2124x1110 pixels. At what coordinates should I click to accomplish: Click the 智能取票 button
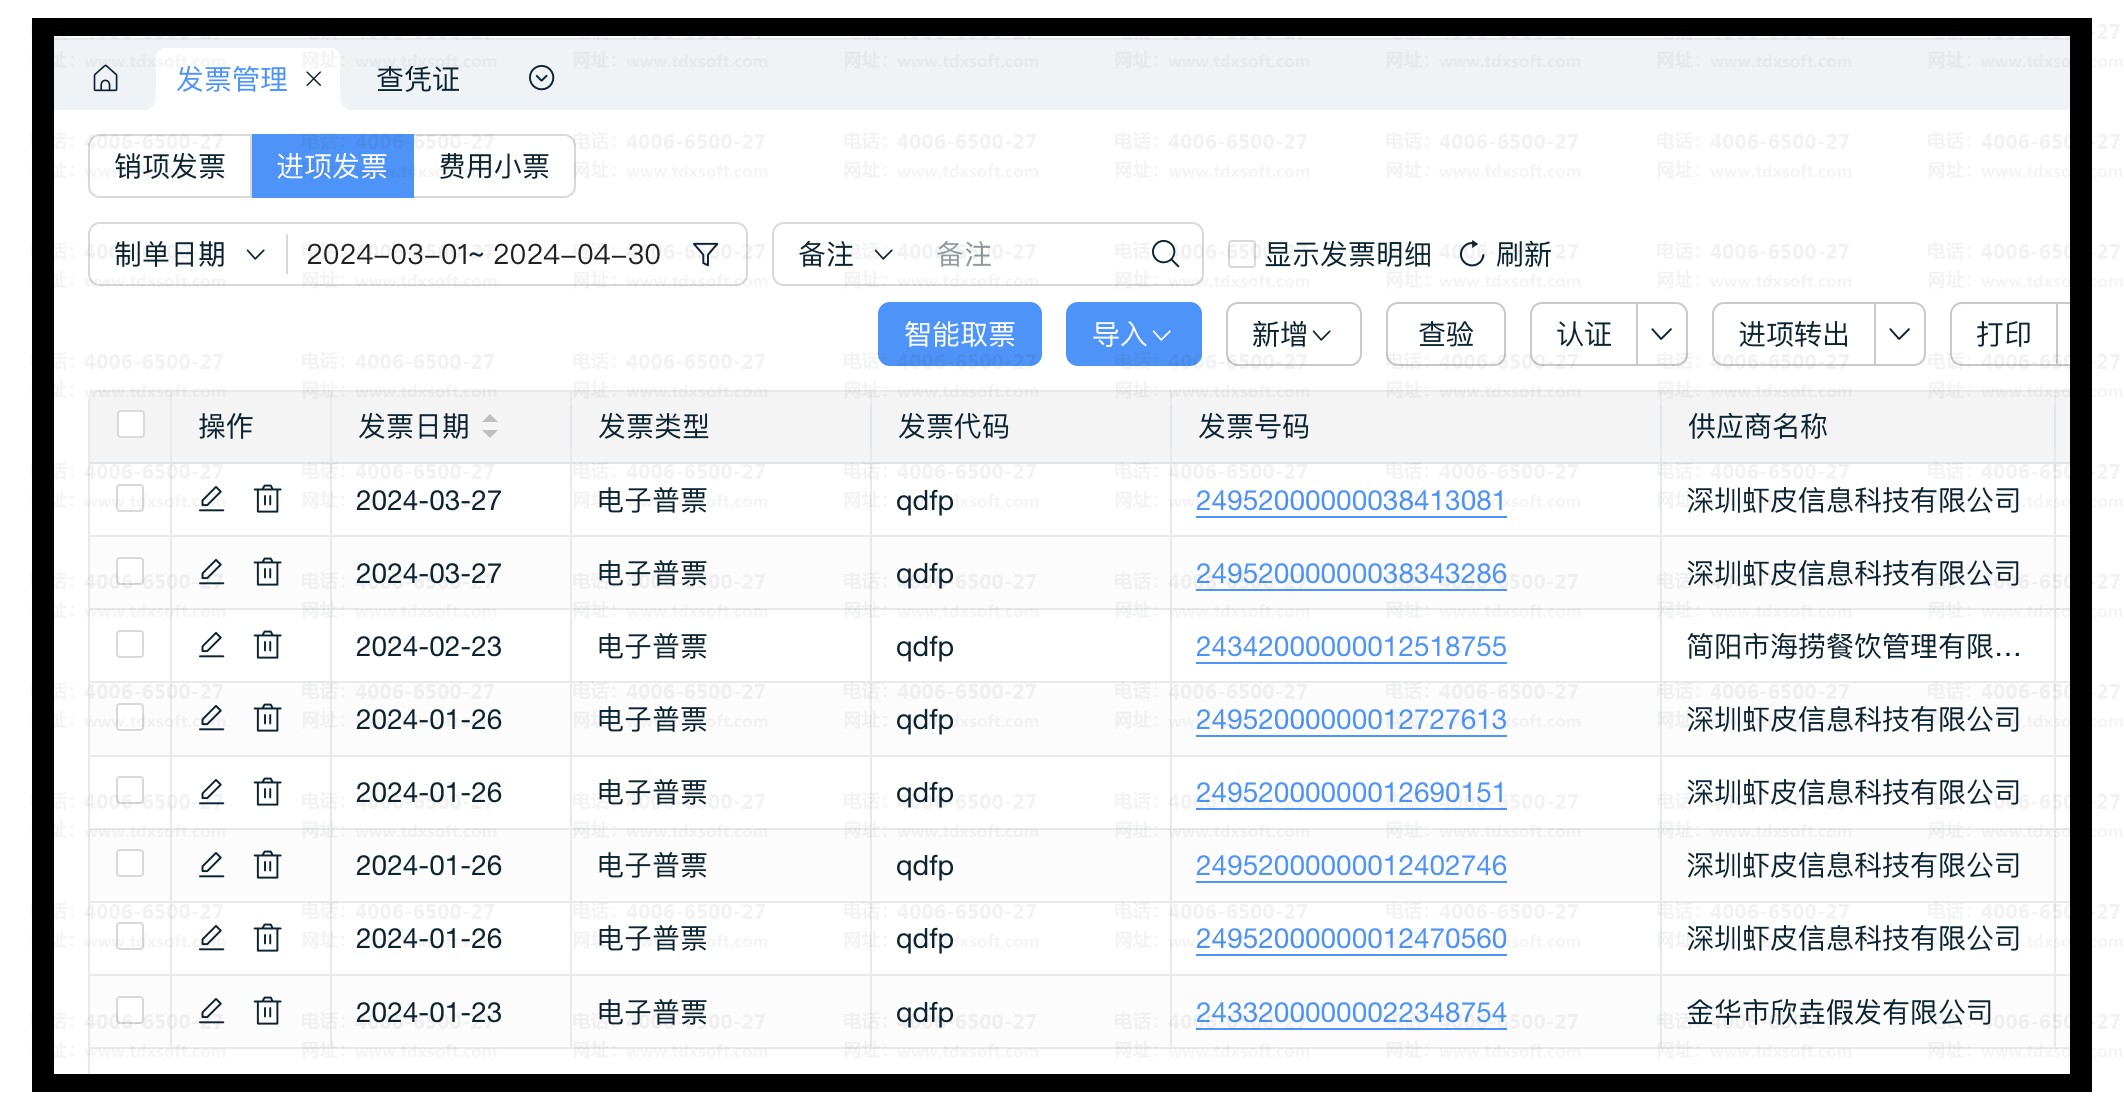click(959, 334)
